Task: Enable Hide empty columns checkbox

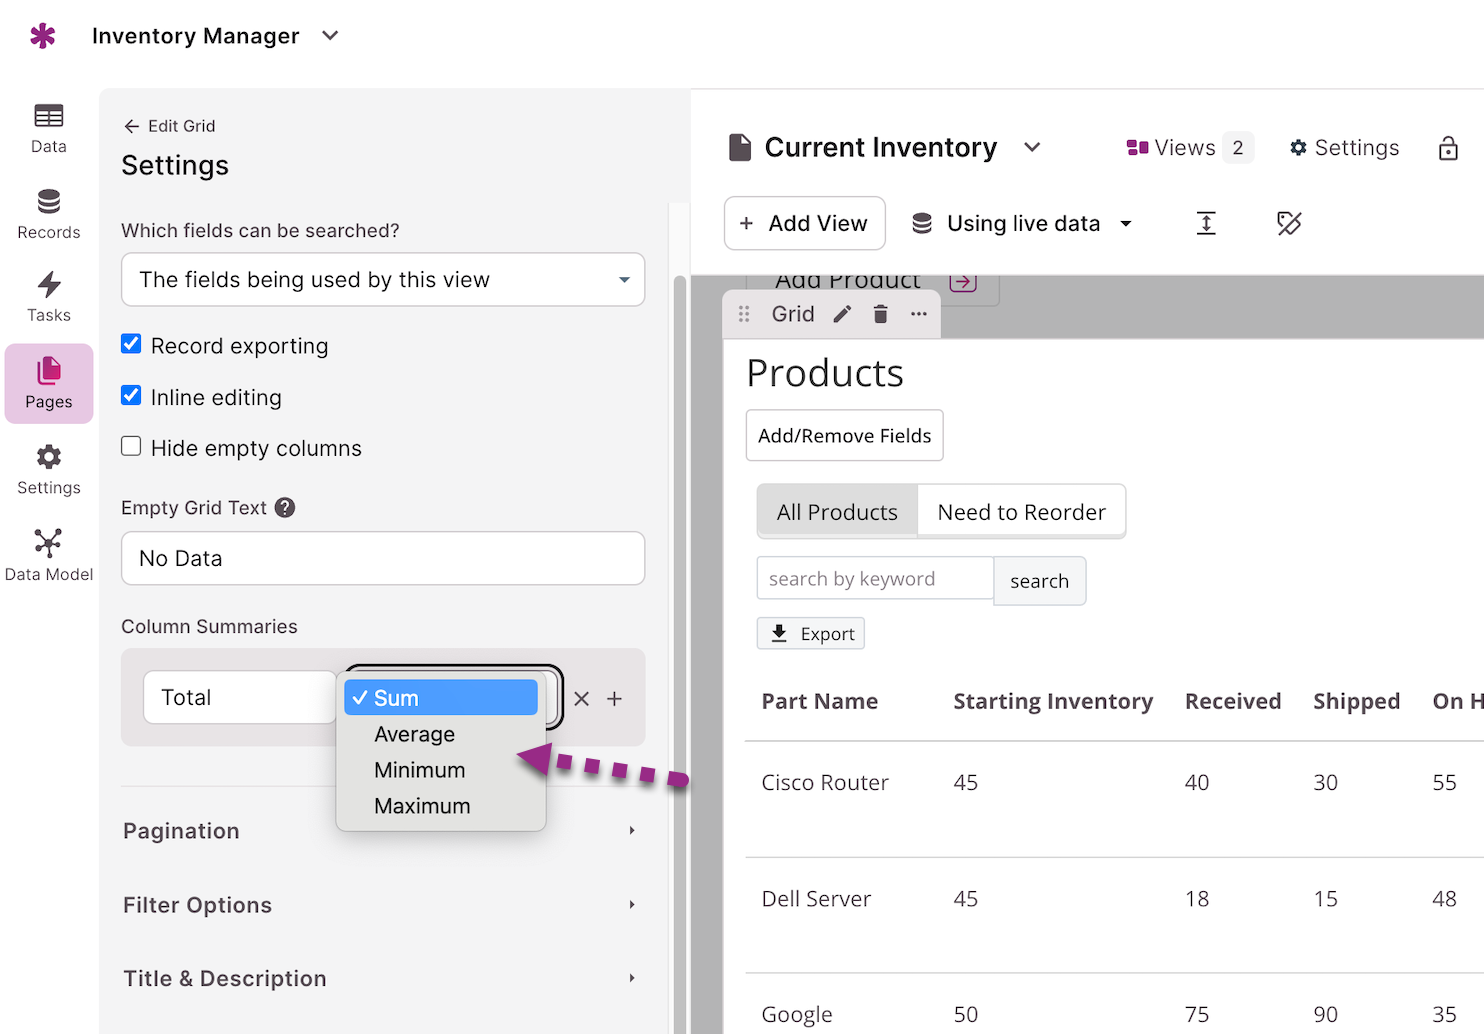Action: pos(131,446)
